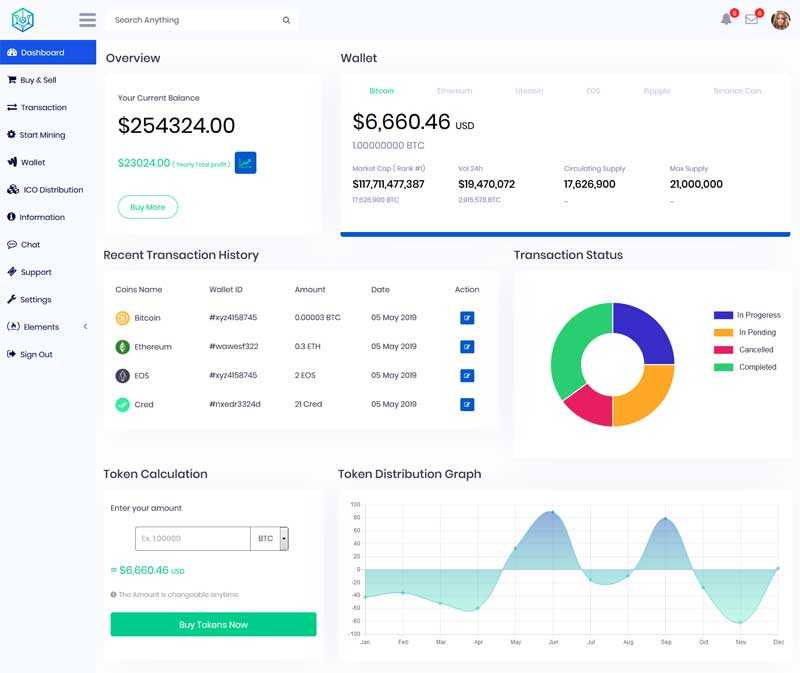The width and height of the screenshot is (800, 673).
Task: Click the Buy More button
Action: [x=148, y=207]
